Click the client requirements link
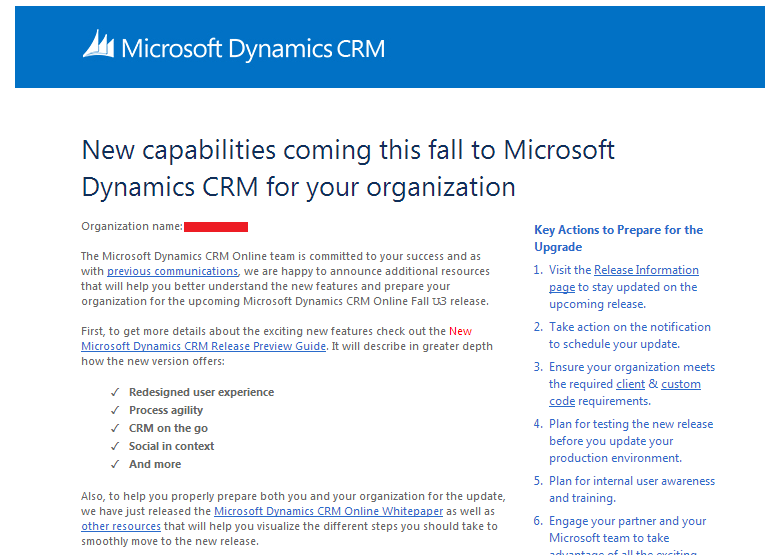The image size is (783, 555). pyautogui.click(x=630, y=384)
